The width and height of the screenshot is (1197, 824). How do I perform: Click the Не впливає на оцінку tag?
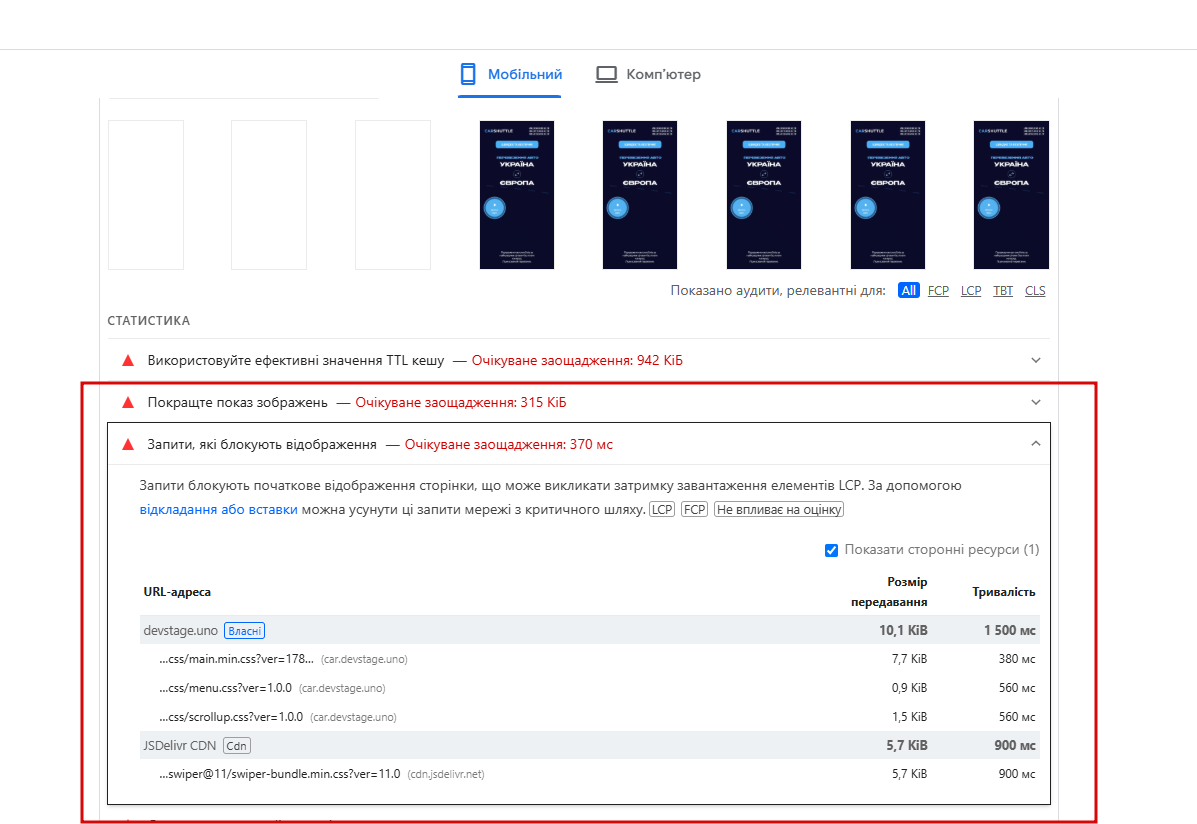779,509
